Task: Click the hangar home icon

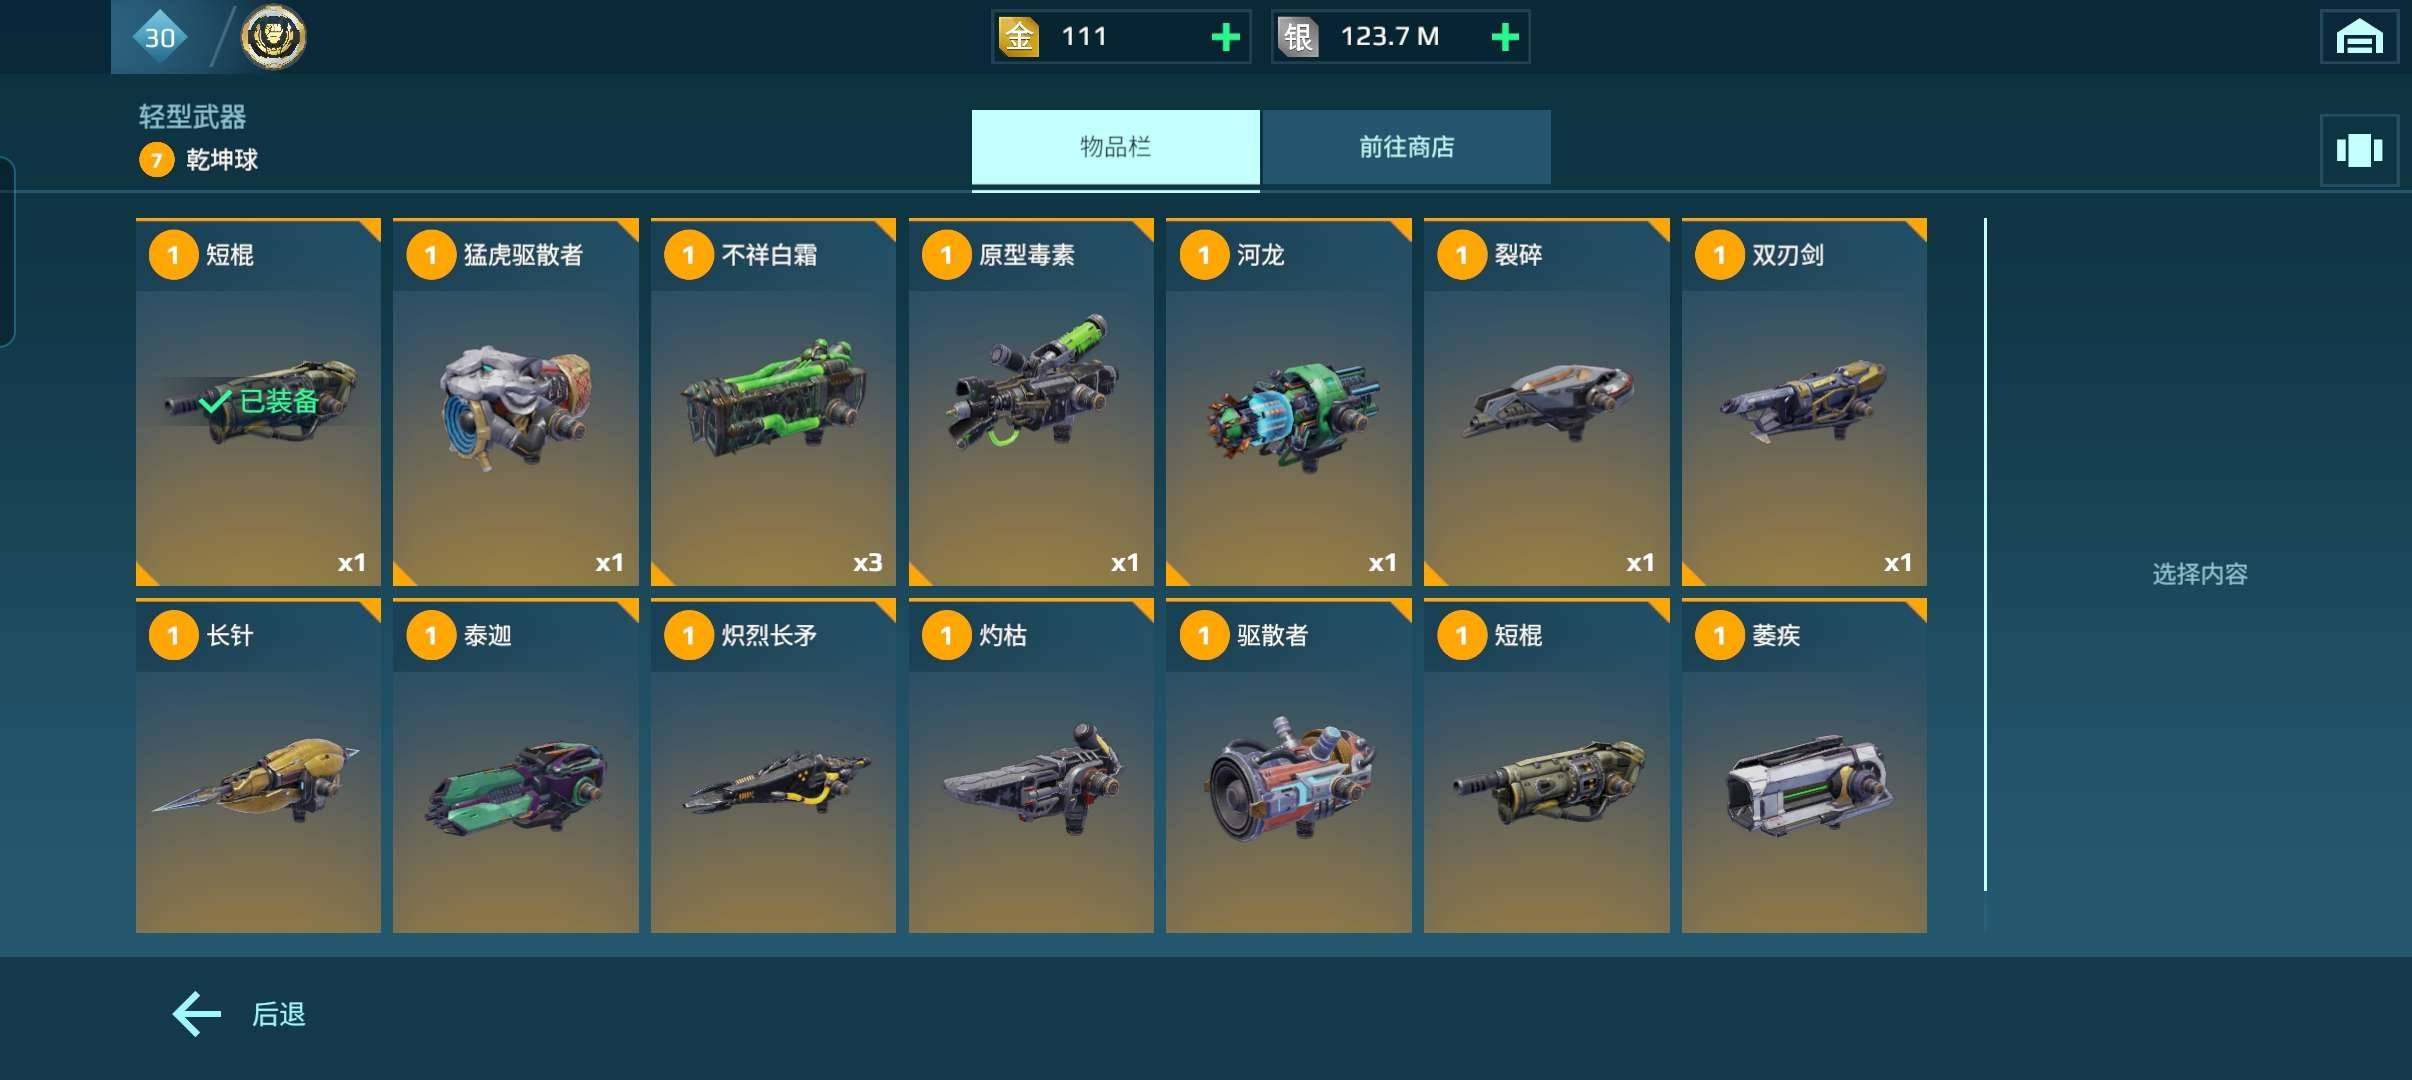Action: [x=2359, y=38]
